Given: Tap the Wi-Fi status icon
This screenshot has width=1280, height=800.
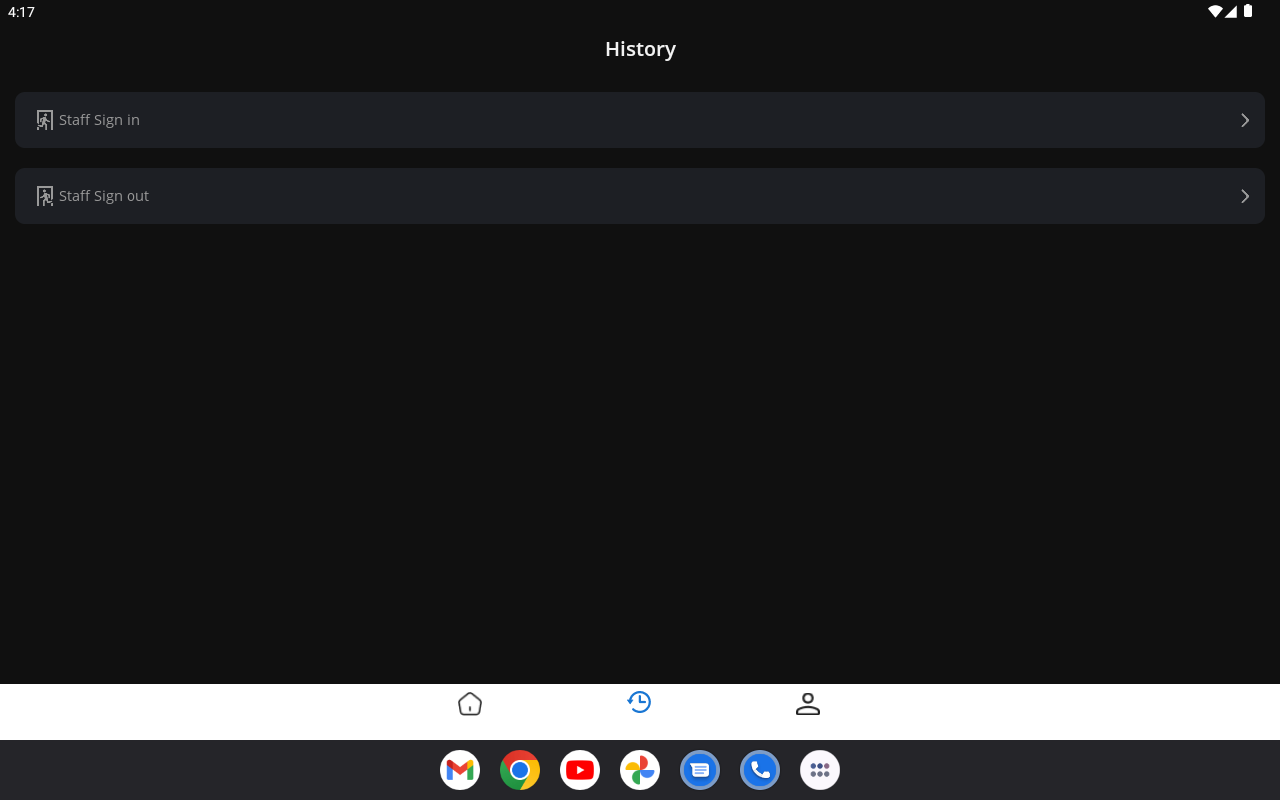Looking at the screenshot, I should tap(1215, 11).
